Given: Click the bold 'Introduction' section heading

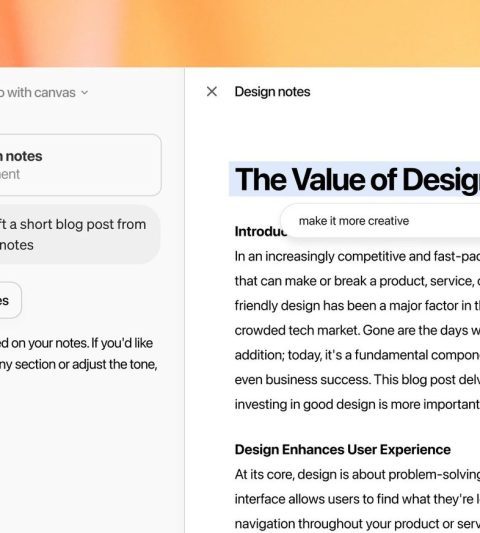Looking at the screenshot, I should (261, 231).
